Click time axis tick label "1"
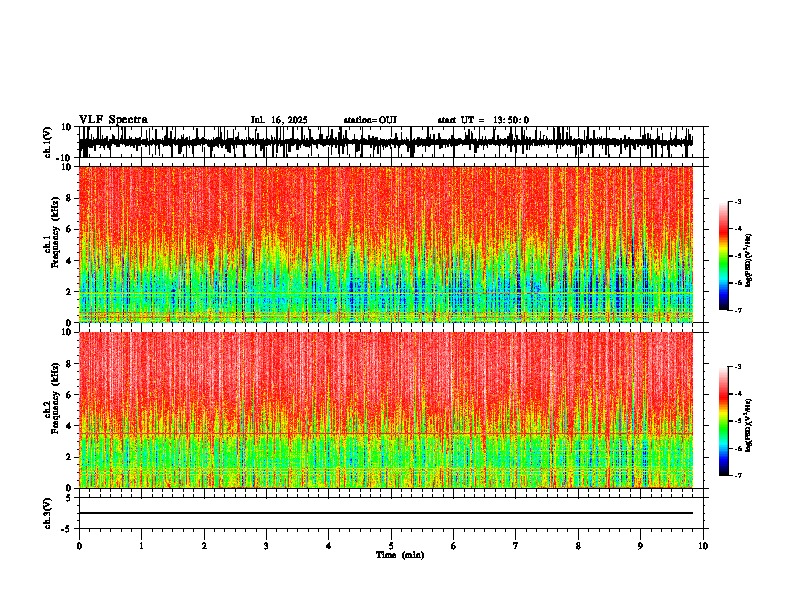The width and height of the screenshot is (792, 612). pyautogui.click(x=141, y=546)
